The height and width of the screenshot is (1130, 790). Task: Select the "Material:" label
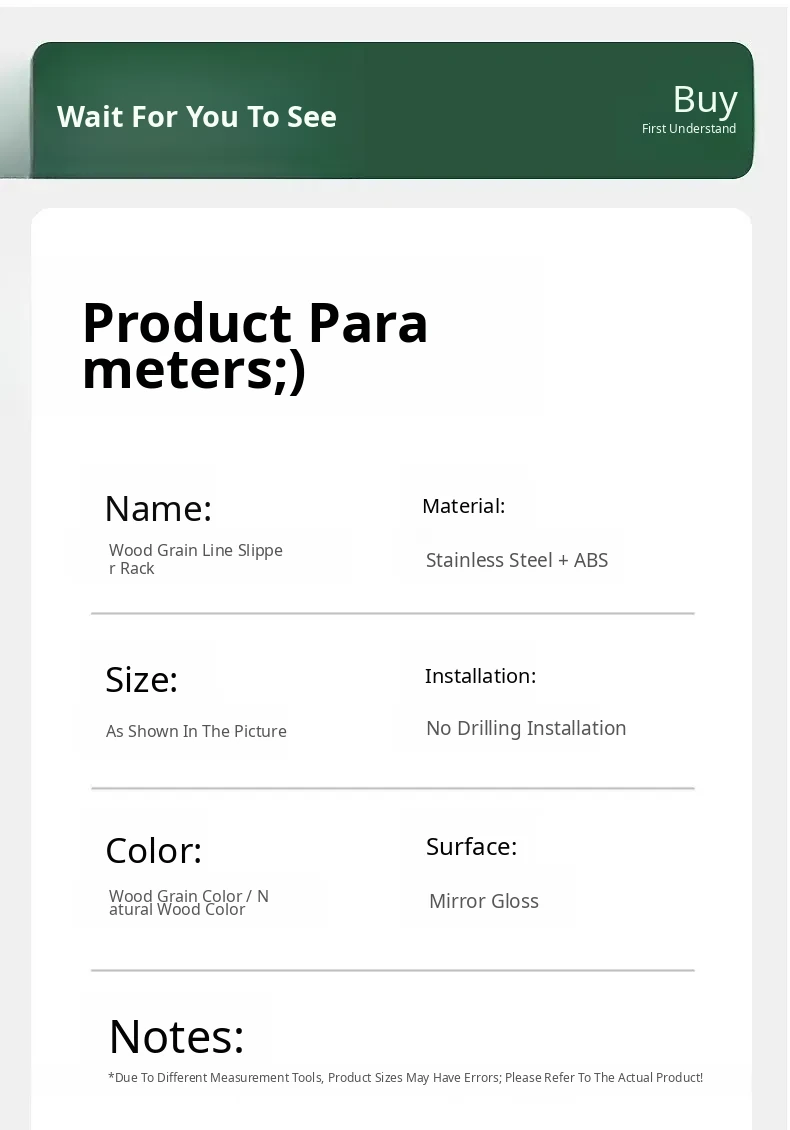click(463, 506)
